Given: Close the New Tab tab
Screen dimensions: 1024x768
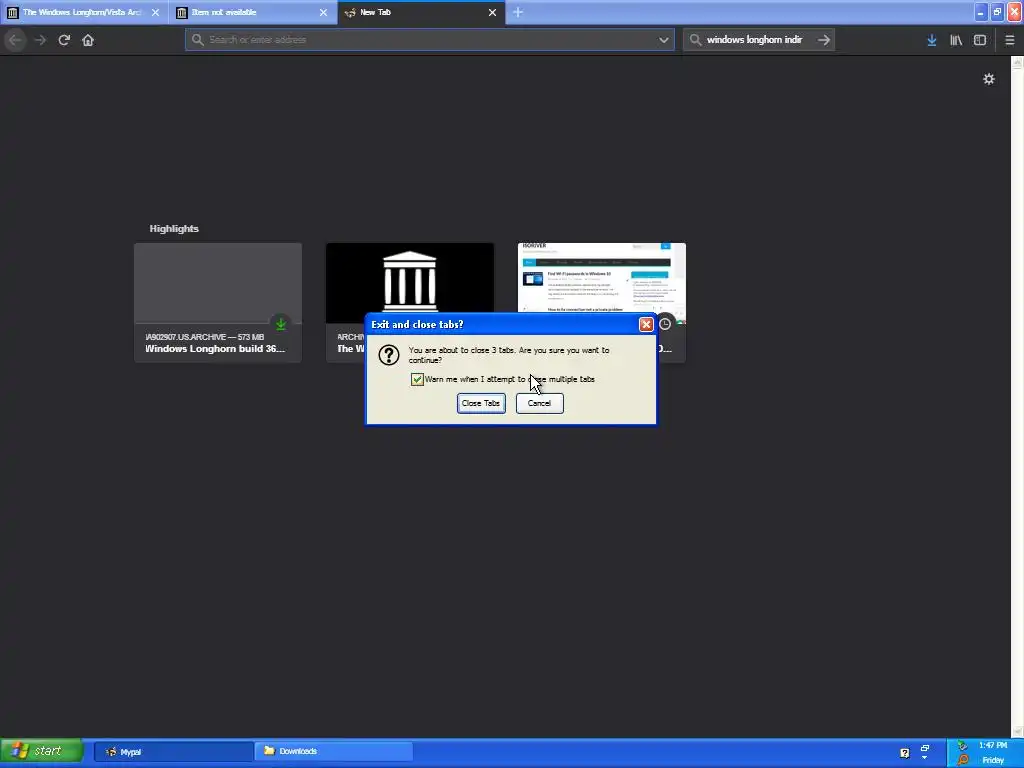Looking at the screenshot, I should [492, 12].
